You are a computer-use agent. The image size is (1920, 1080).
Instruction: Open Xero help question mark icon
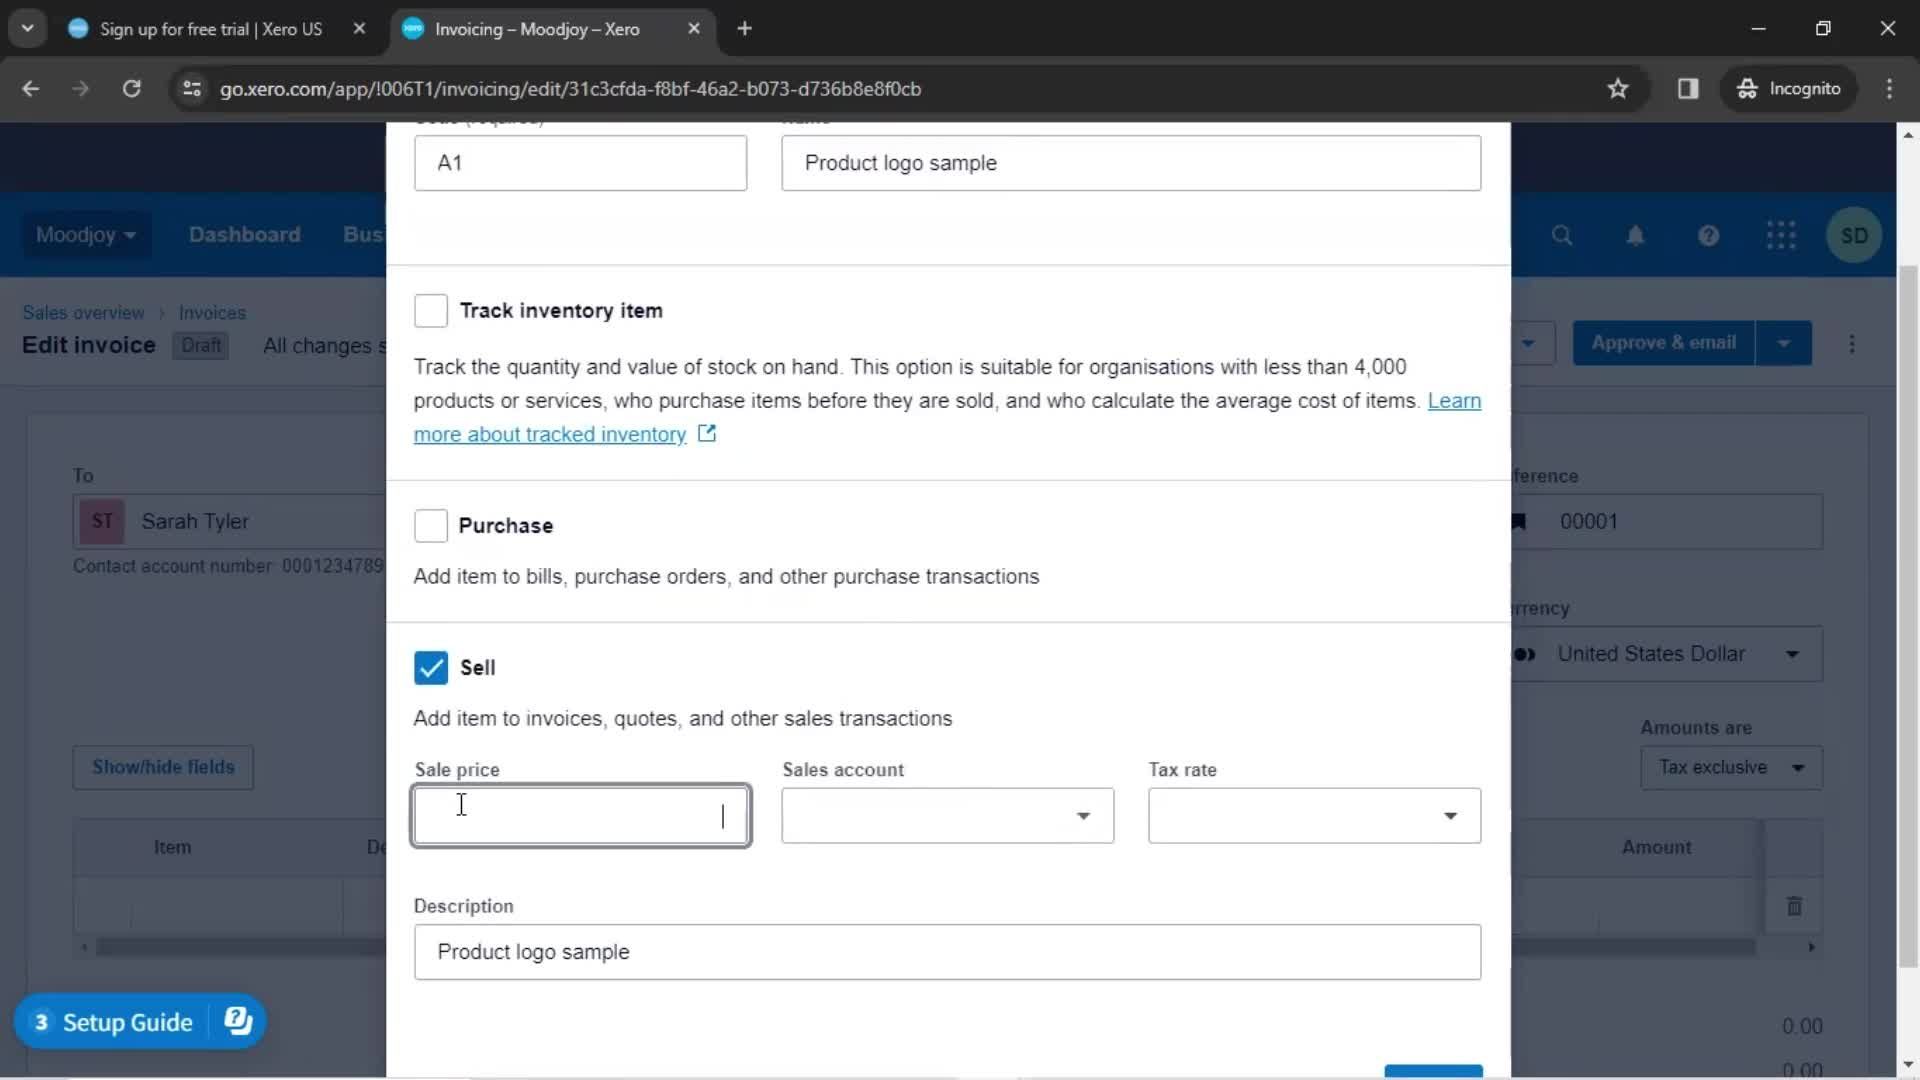1708,235
